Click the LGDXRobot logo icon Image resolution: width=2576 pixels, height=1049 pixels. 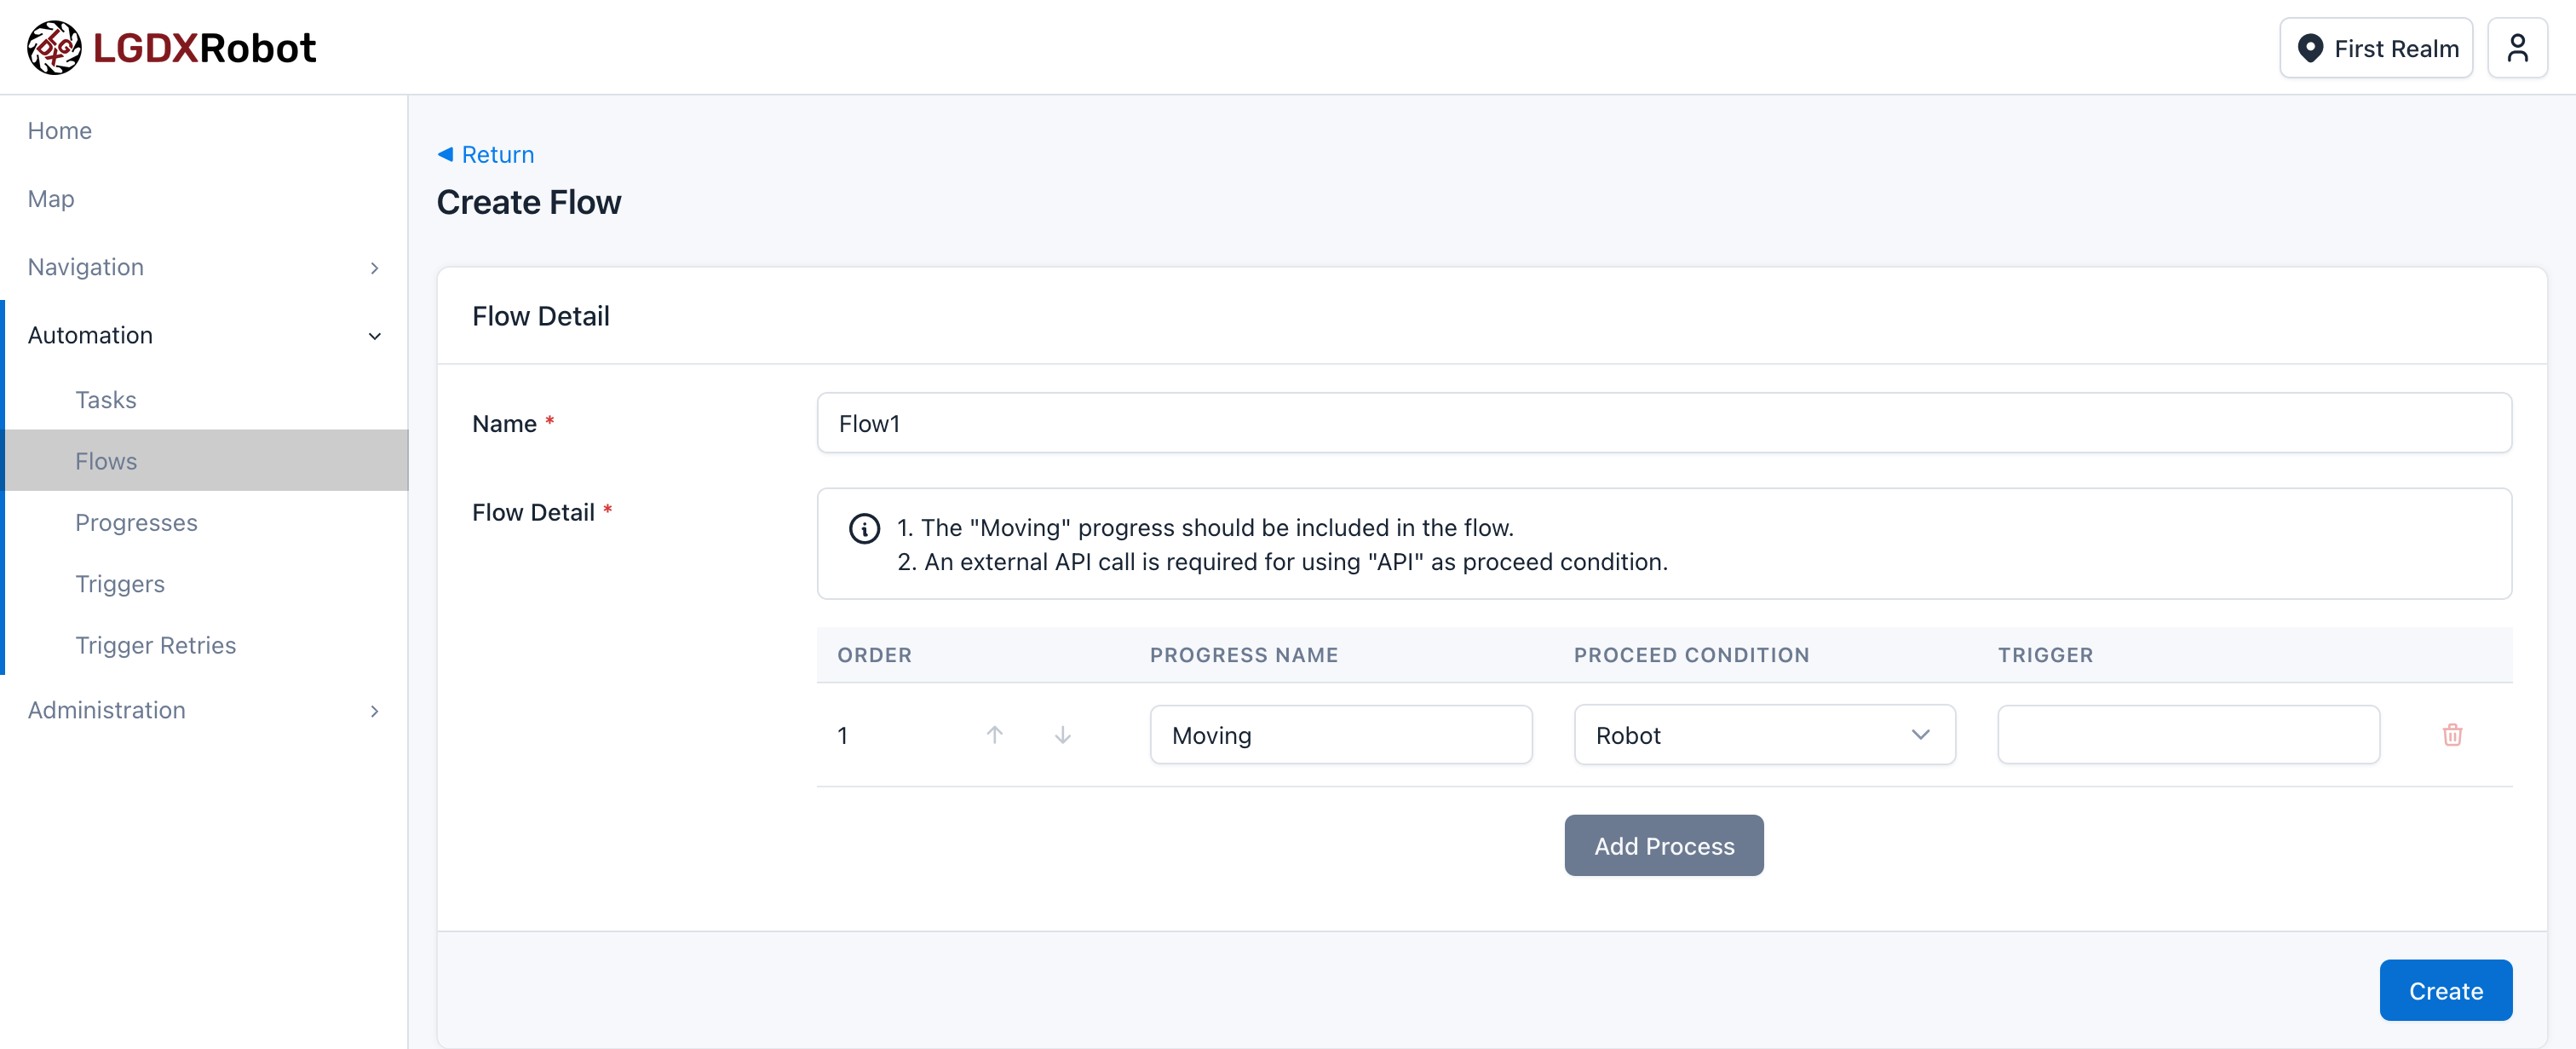coord(54,47)
